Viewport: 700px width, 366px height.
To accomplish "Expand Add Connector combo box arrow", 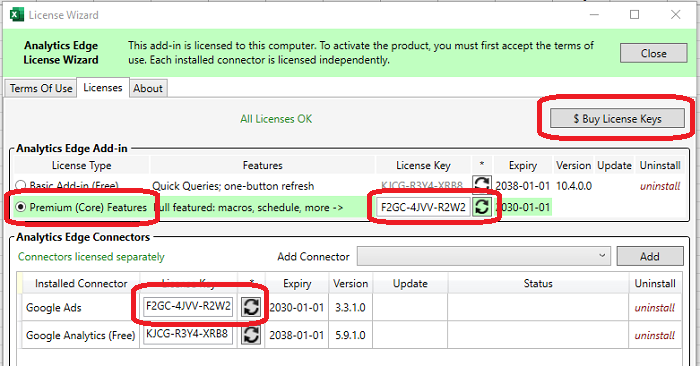I will [602, 256].
